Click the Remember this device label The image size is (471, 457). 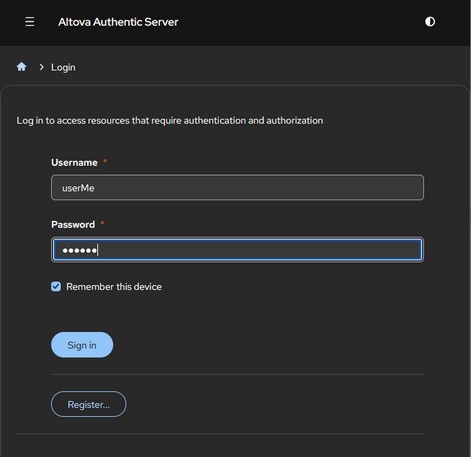coord(114,287)
